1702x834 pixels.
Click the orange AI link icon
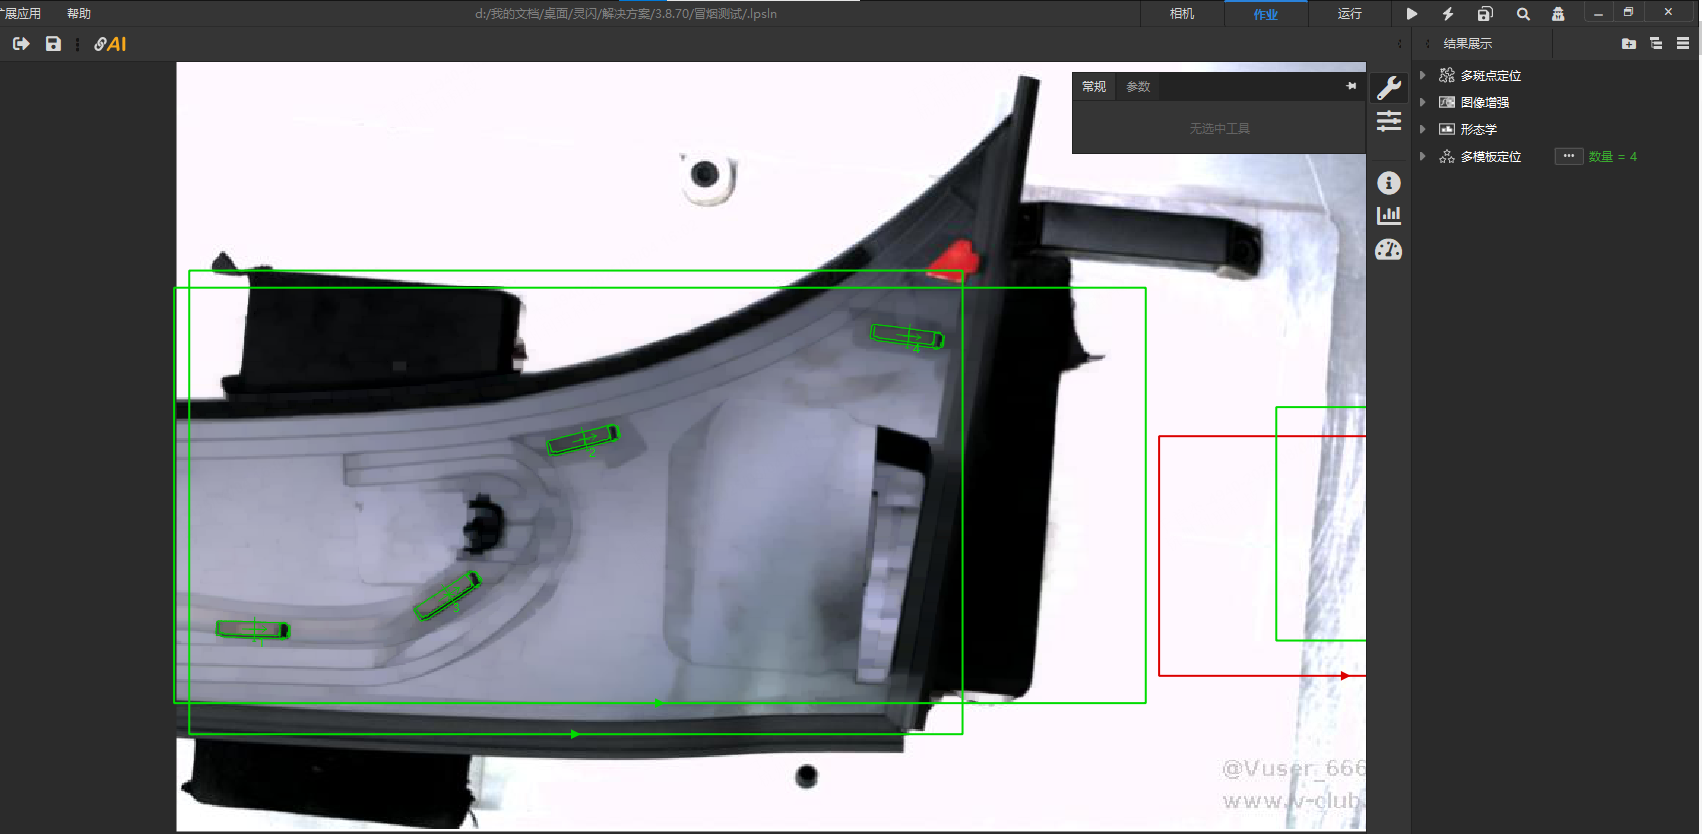(110, 44)
